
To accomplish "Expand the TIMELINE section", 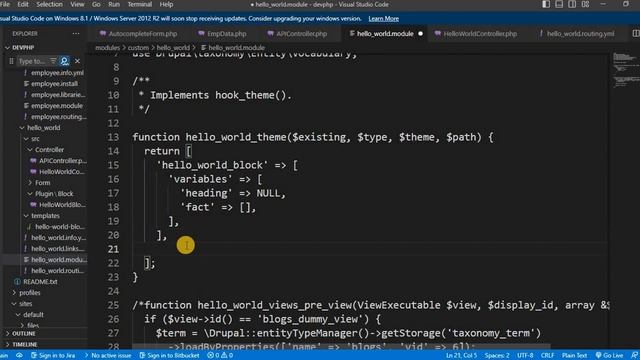I will point(24,344).
